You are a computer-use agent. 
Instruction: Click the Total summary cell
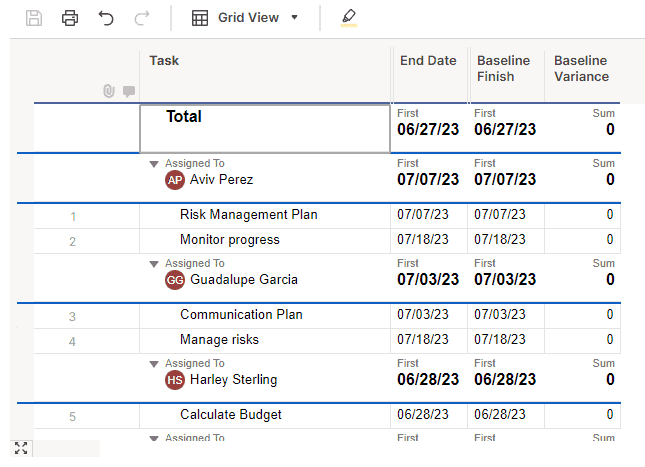[x=264, y=128]
